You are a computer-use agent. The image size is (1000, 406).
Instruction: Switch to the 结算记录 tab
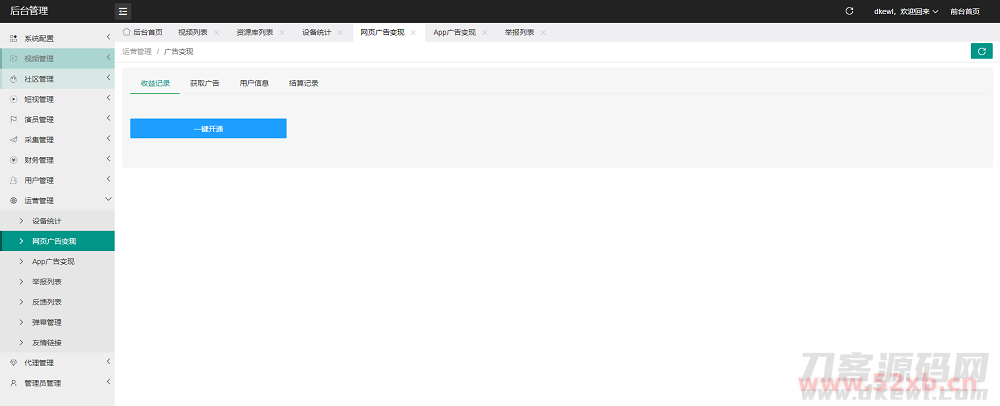[303, 83]
